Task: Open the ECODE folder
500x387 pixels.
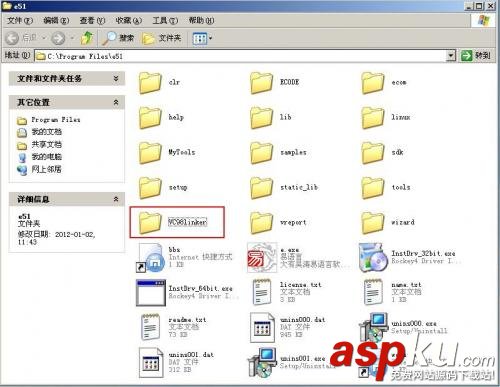Action: (x=261, y=83)
